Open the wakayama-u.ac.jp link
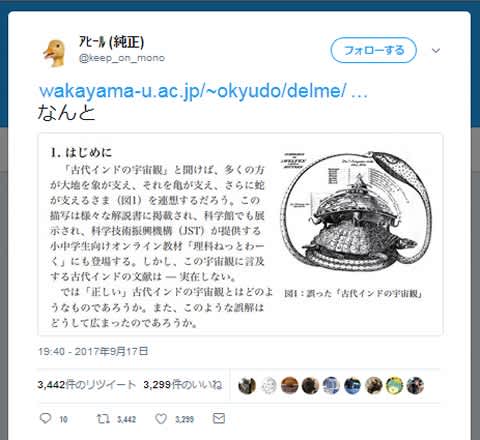Image resolution: width=480 pixels, height=440 pixels. [x=203, y=91]
